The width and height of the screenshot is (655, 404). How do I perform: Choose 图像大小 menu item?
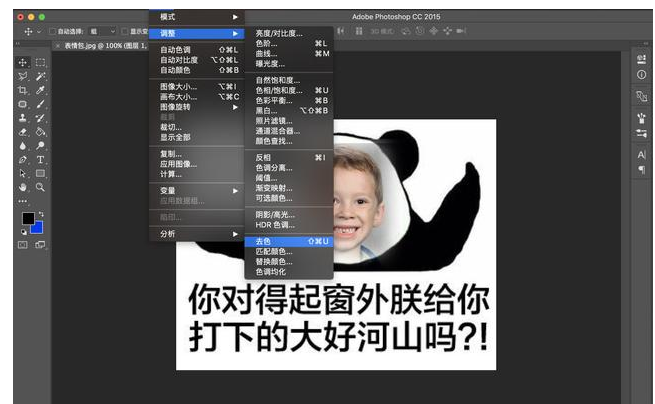point(196,86)
